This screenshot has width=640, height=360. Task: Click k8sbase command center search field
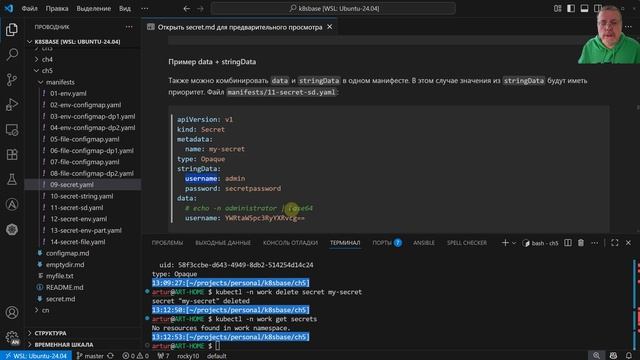click(x=333, y=8)
